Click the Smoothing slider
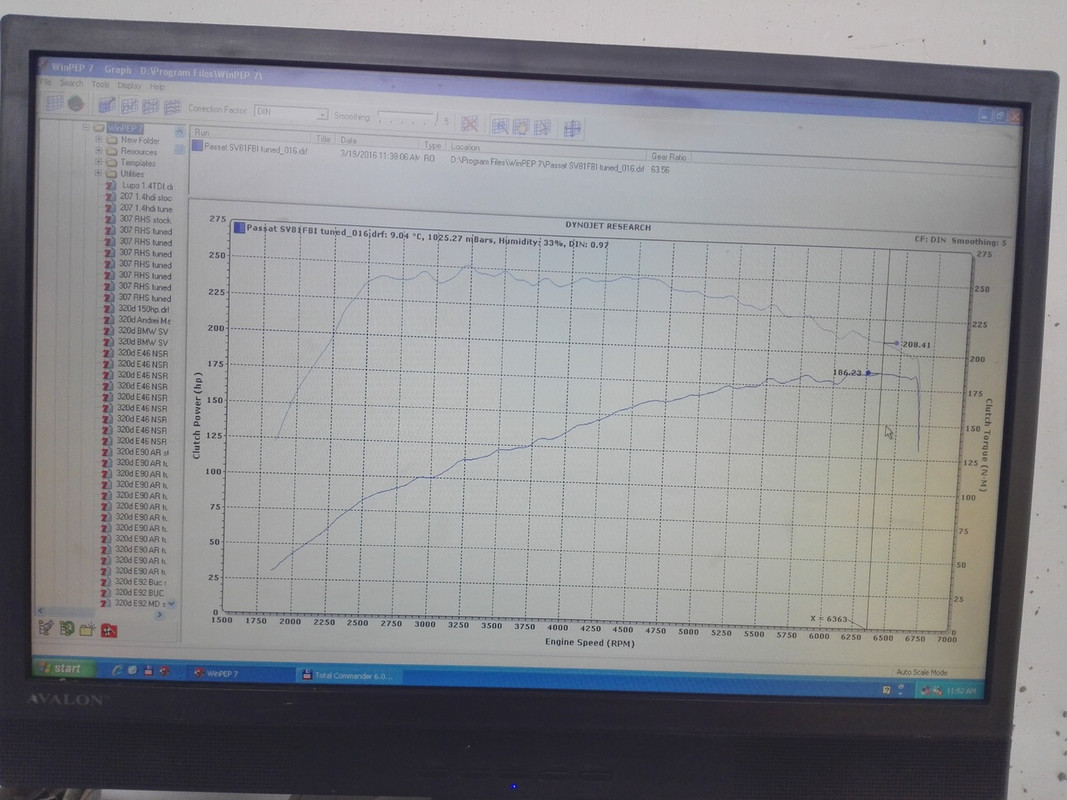 pos(407,118)
